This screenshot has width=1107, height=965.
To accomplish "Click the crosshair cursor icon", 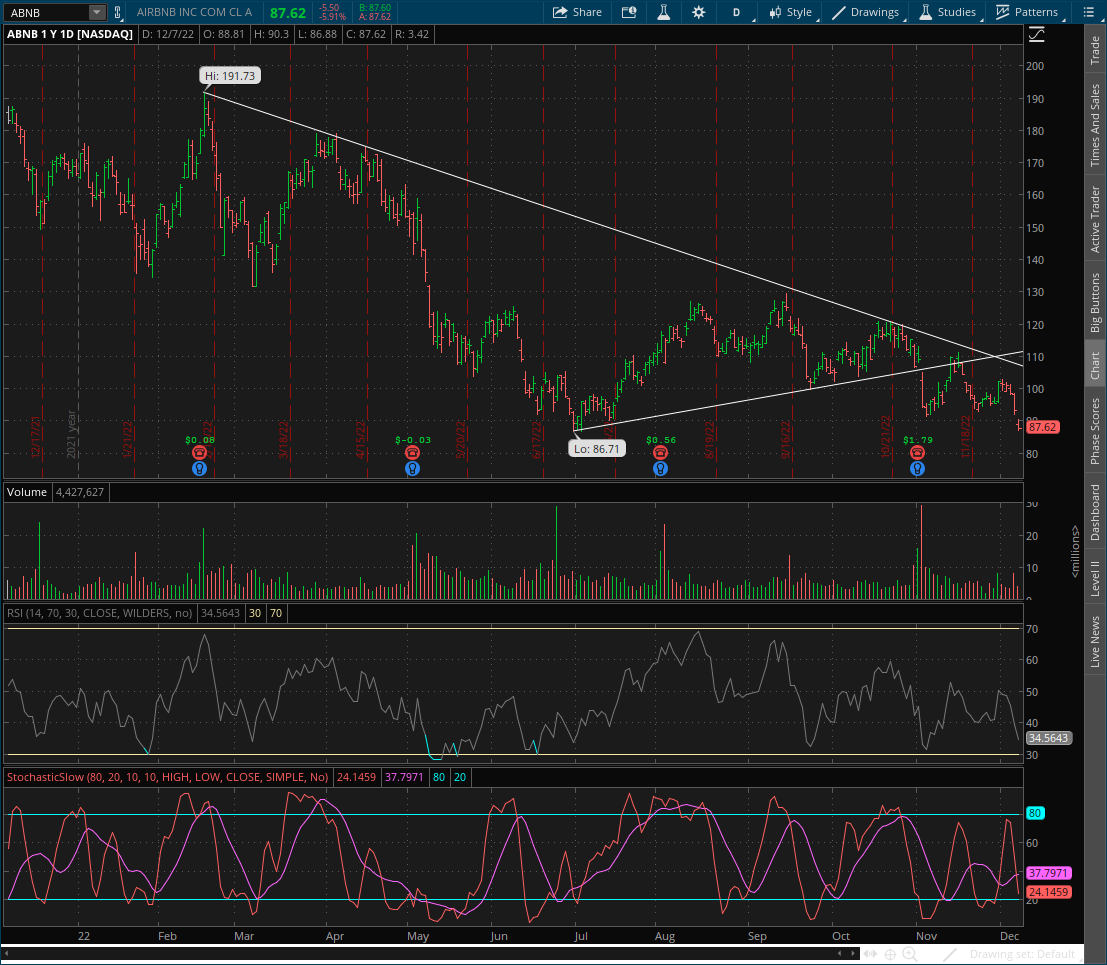I will click(890, 954).
